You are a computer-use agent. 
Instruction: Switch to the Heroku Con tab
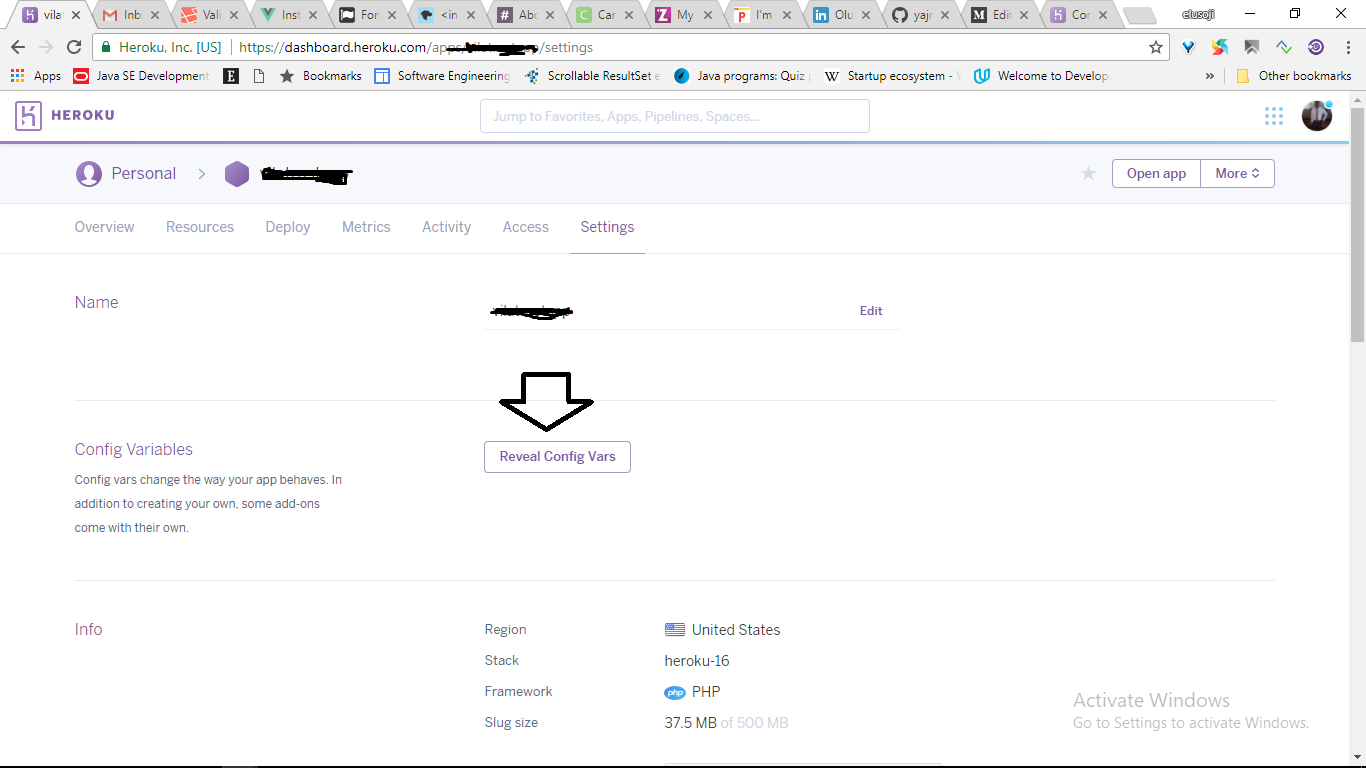pos(1078,15)
